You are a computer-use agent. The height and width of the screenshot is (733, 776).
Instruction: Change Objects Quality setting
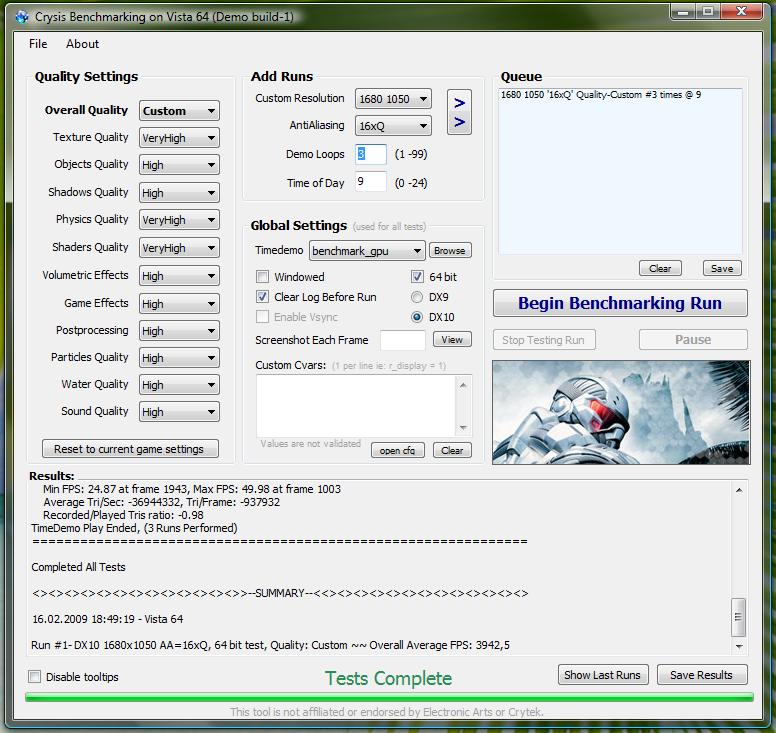pos(179,165)
